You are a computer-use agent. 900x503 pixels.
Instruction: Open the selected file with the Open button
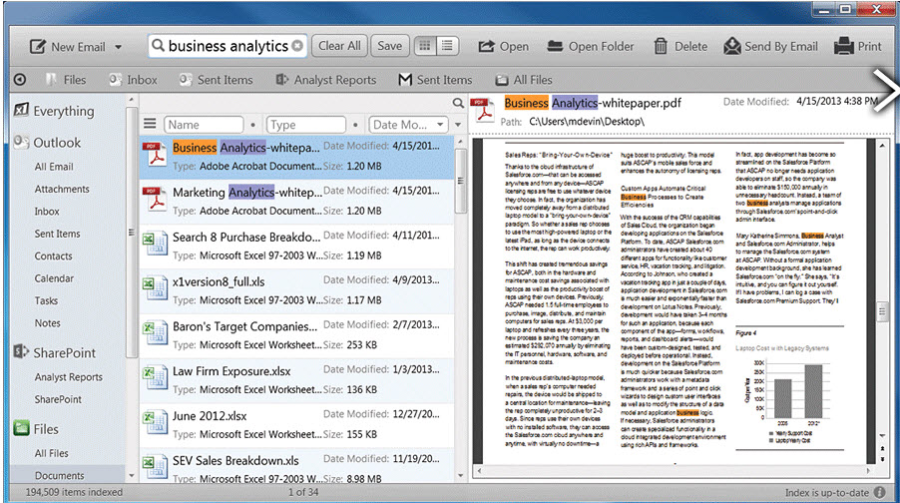click(503, 47)
